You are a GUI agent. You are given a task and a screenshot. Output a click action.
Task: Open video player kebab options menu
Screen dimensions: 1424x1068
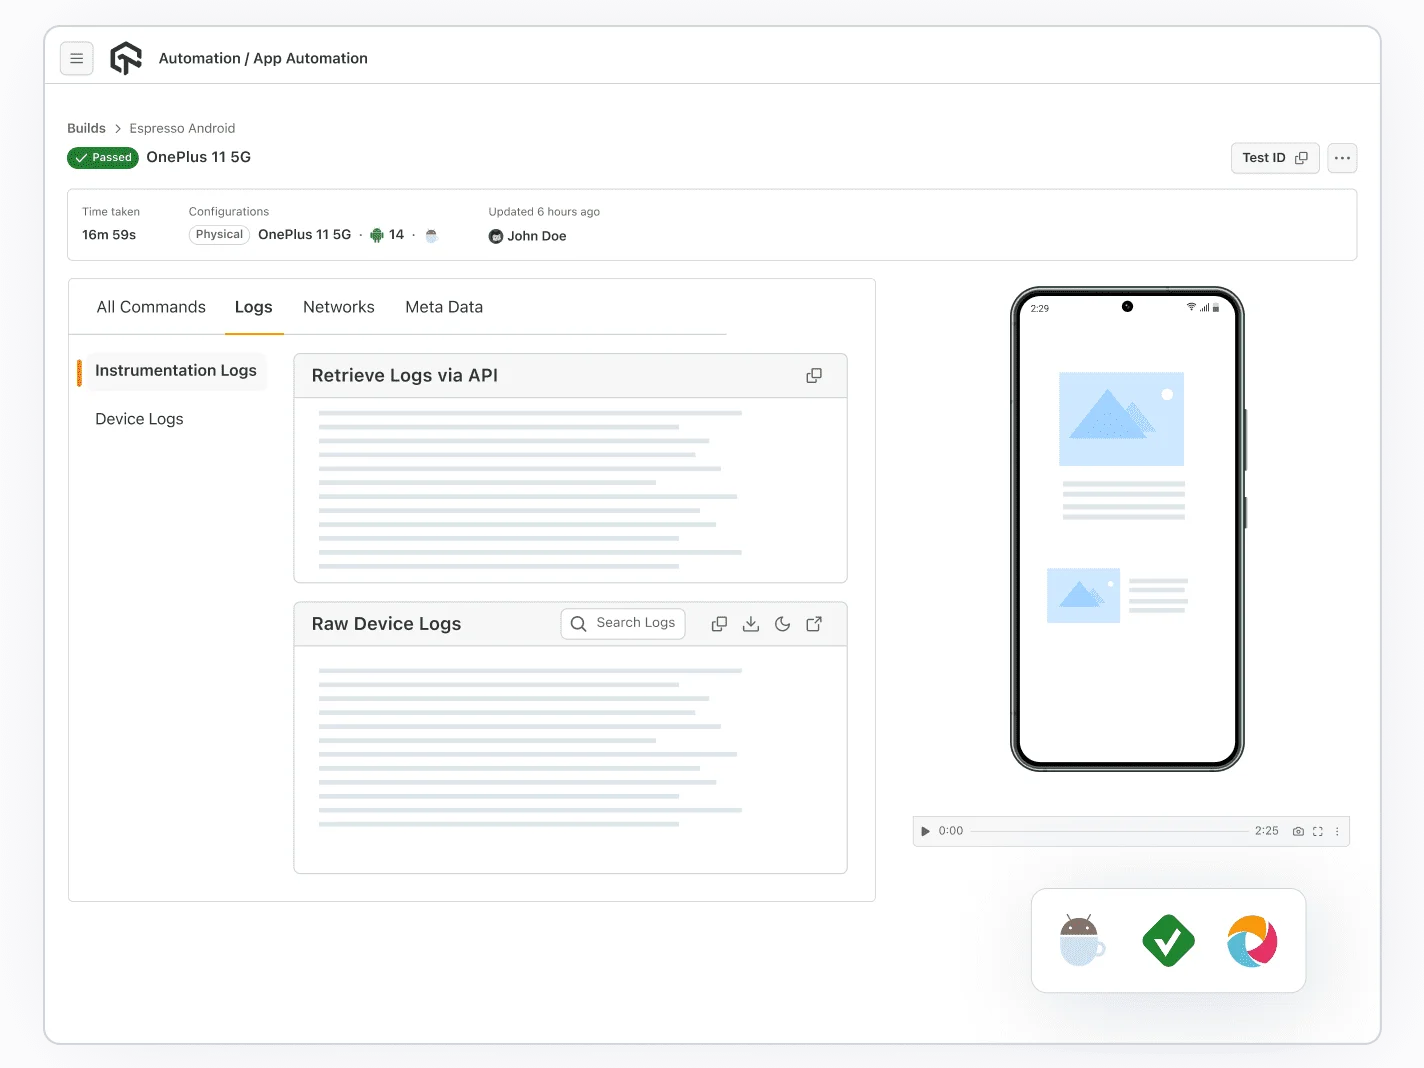pyautogui.click(x=1337, y=831)
